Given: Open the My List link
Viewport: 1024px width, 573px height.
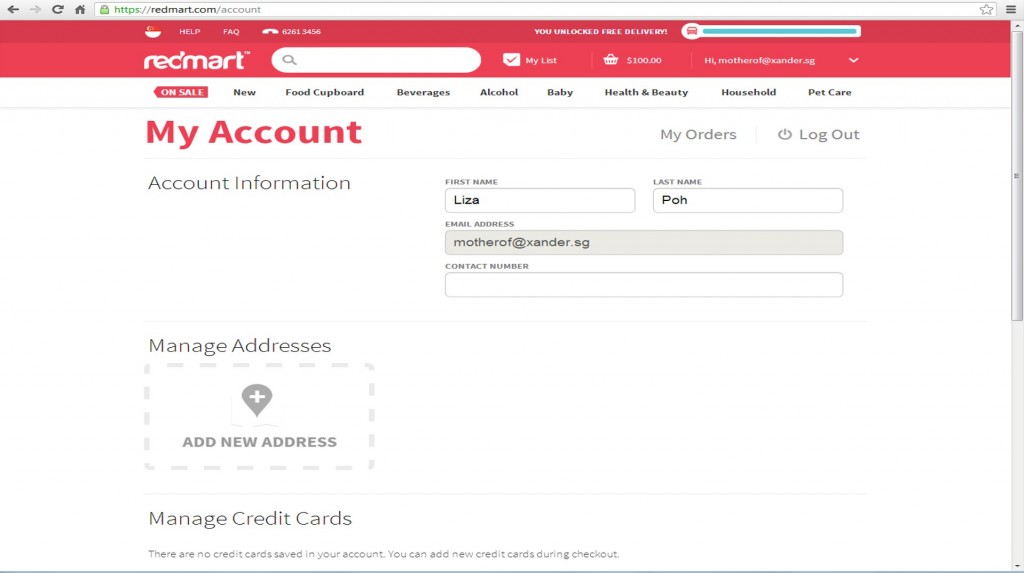Looking at the screenshot, I should click(x=541, y=60).
